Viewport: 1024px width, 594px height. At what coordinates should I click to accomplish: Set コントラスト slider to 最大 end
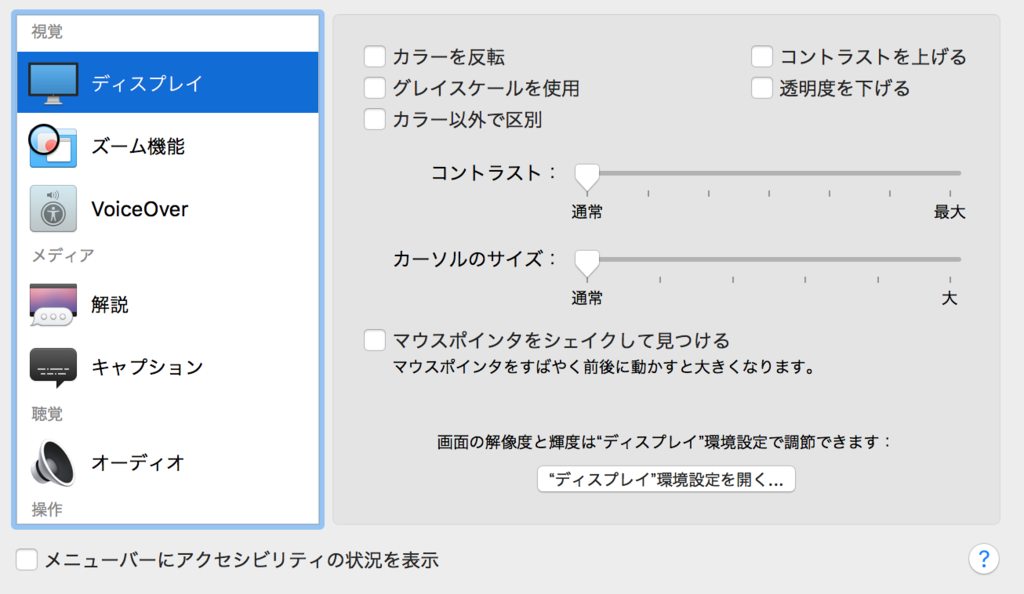tap(950, 174)
